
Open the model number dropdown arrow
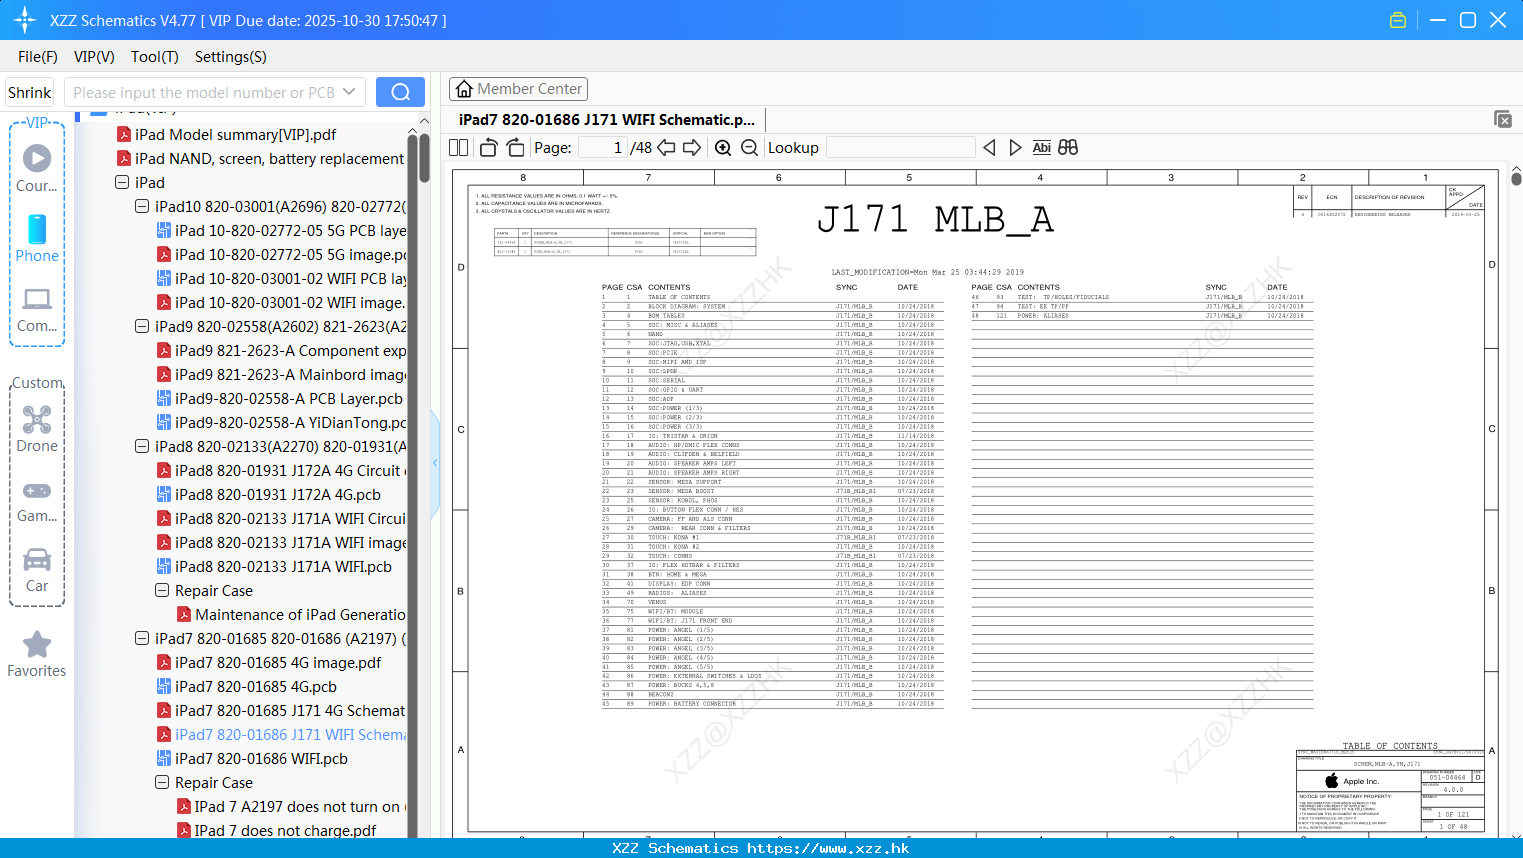click(x=349, y=92)
